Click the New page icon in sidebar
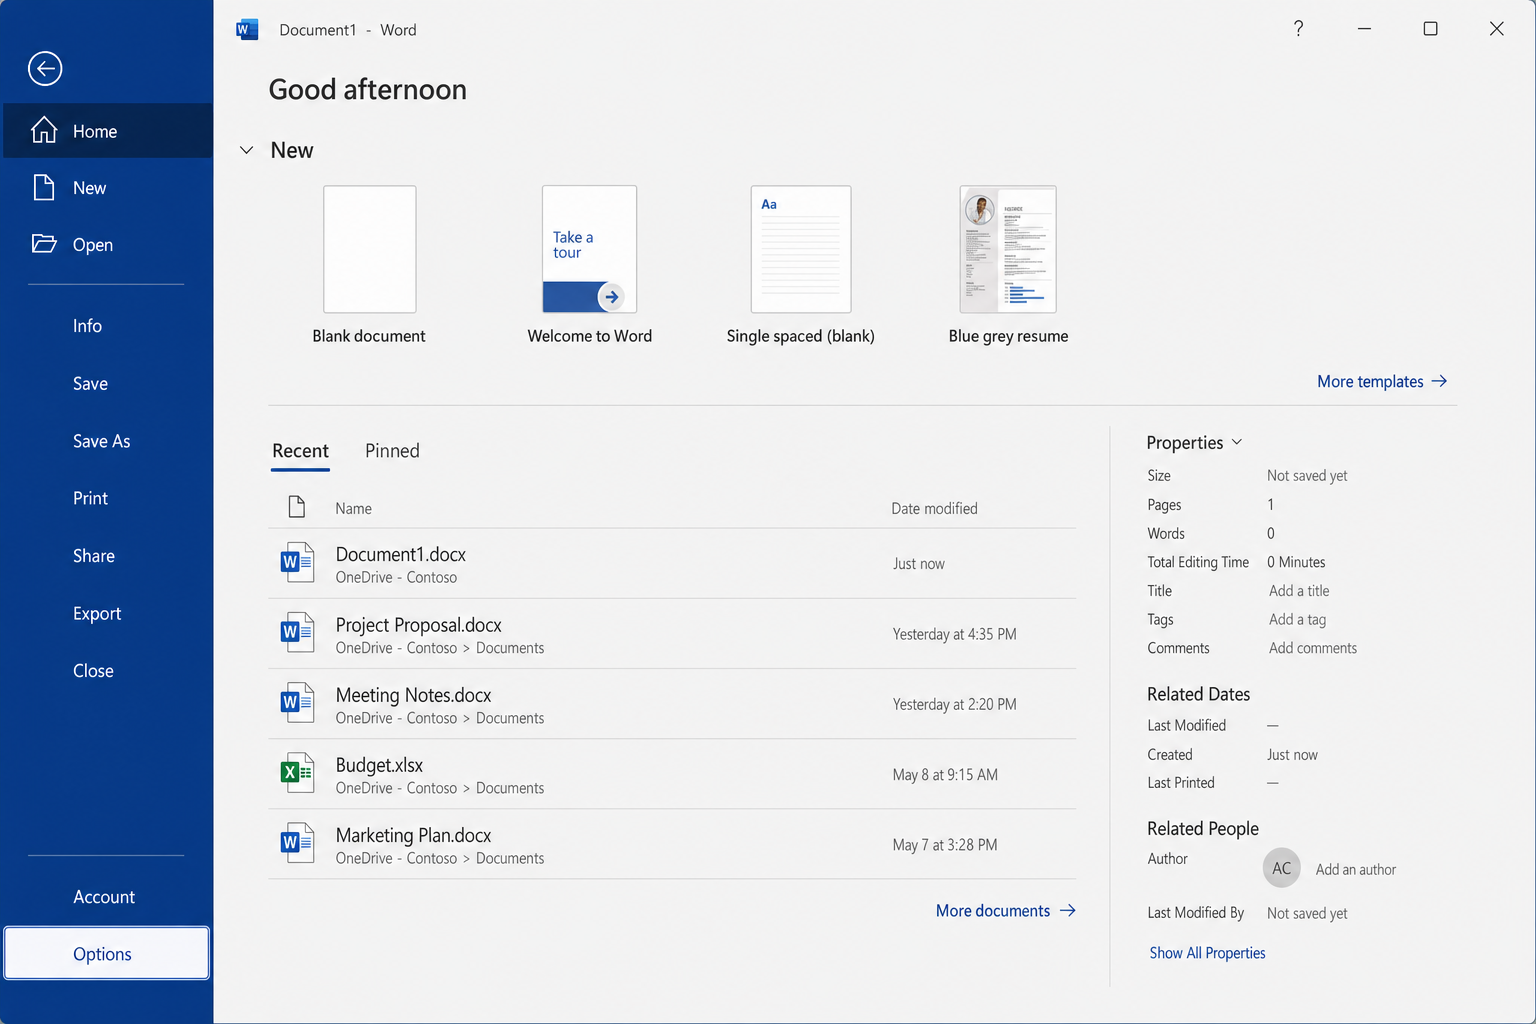 coord(44,187)
